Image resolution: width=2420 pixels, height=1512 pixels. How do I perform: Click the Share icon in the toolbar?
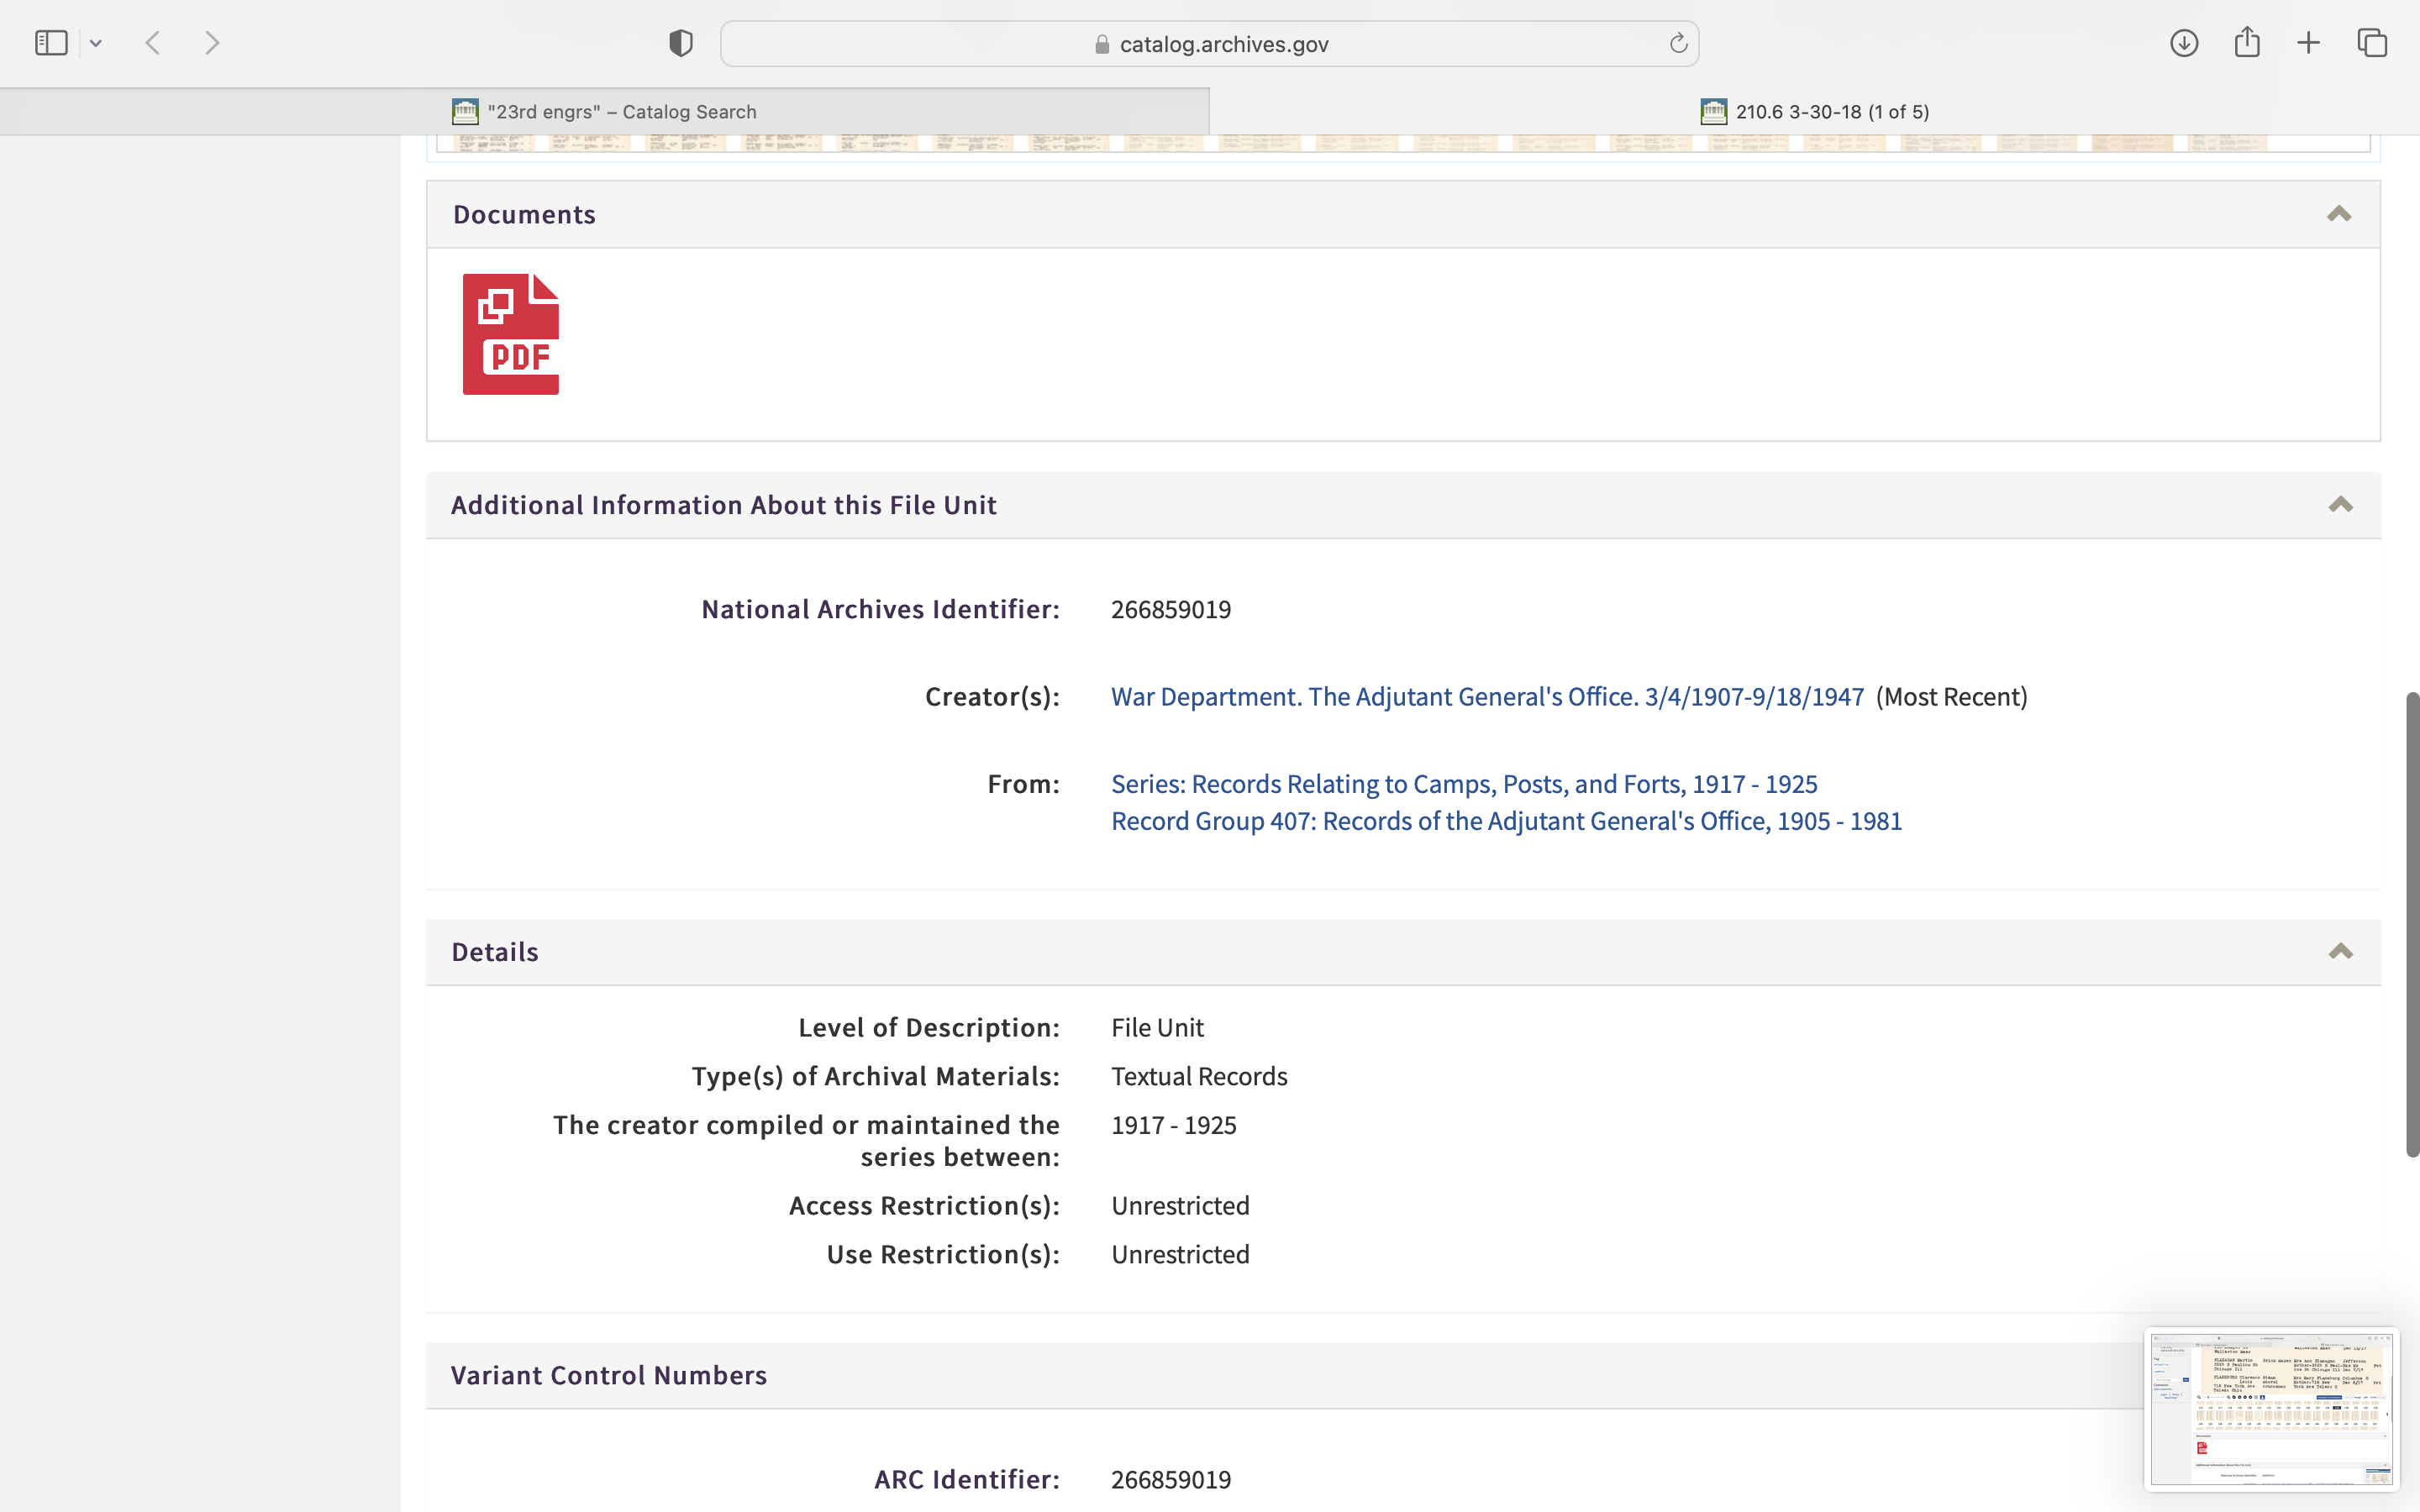click(2247, 43)
